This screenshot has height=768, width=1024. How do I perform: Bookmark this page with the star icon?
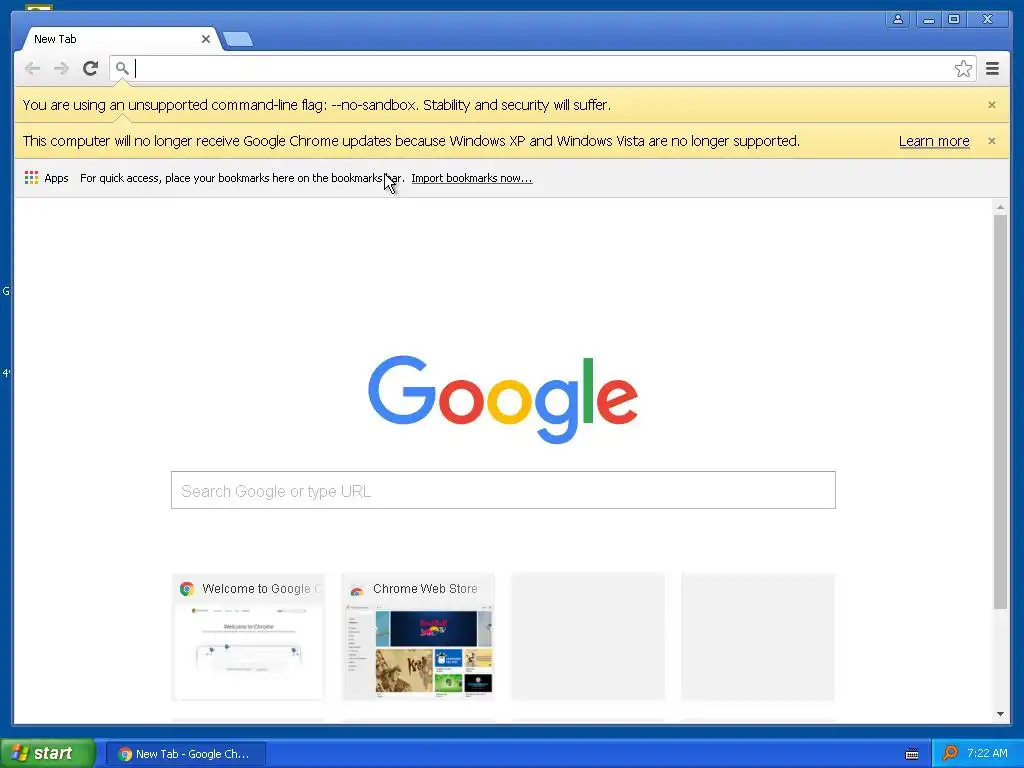click(x=963, y=69)
